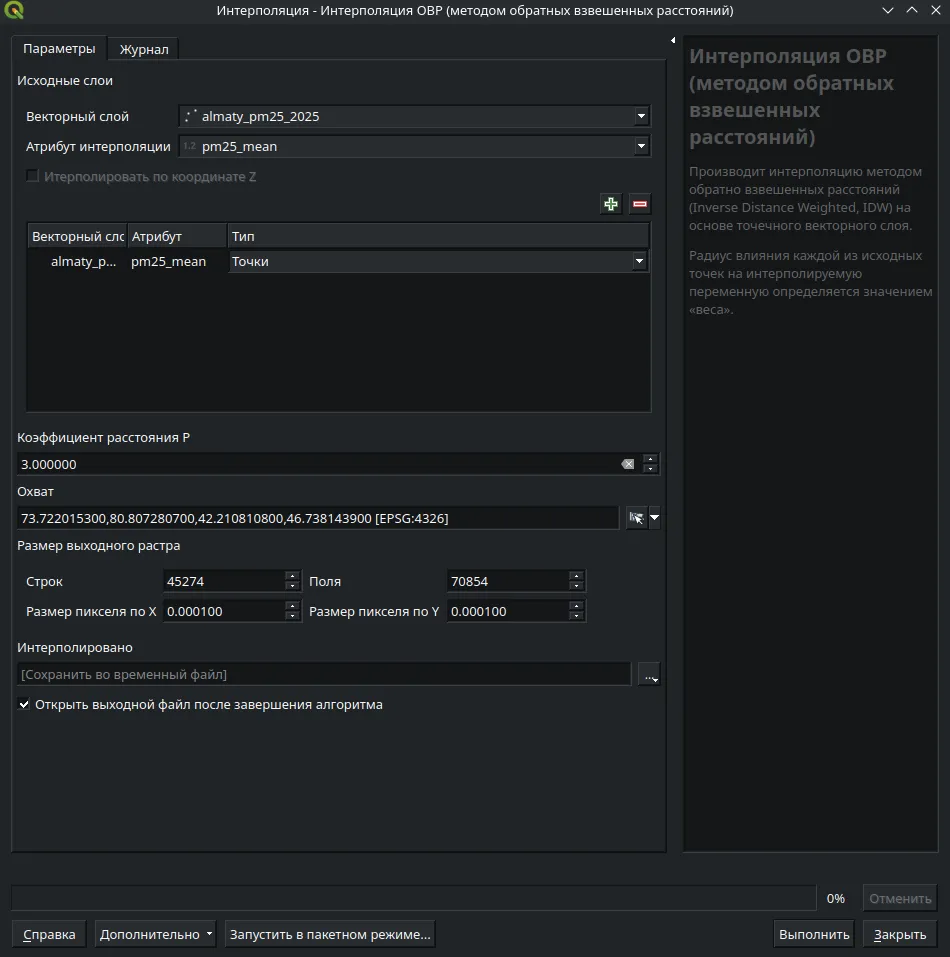This screenshot has height=957, width=950.
Task: Decrease pixel size Y value
Action: 576,616
